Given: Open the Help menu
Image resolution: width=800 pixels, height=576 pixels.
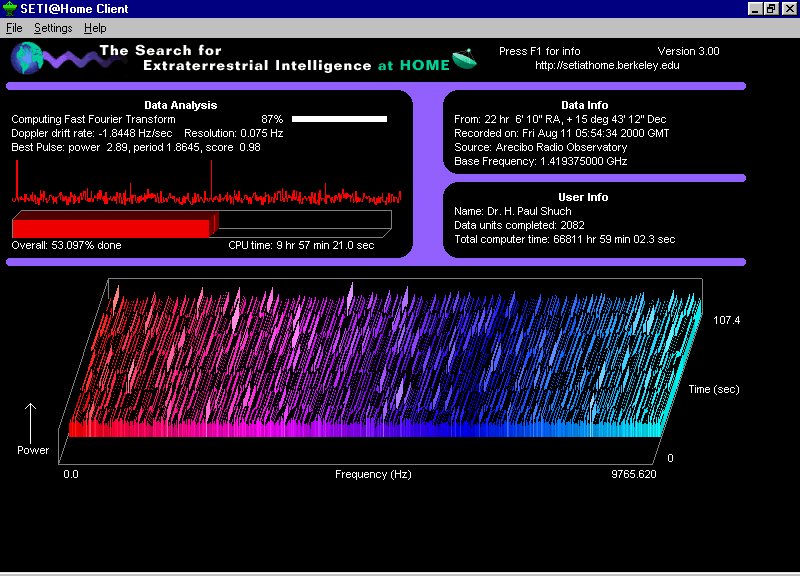Looking at the screenshot, I should click(95, 28).
